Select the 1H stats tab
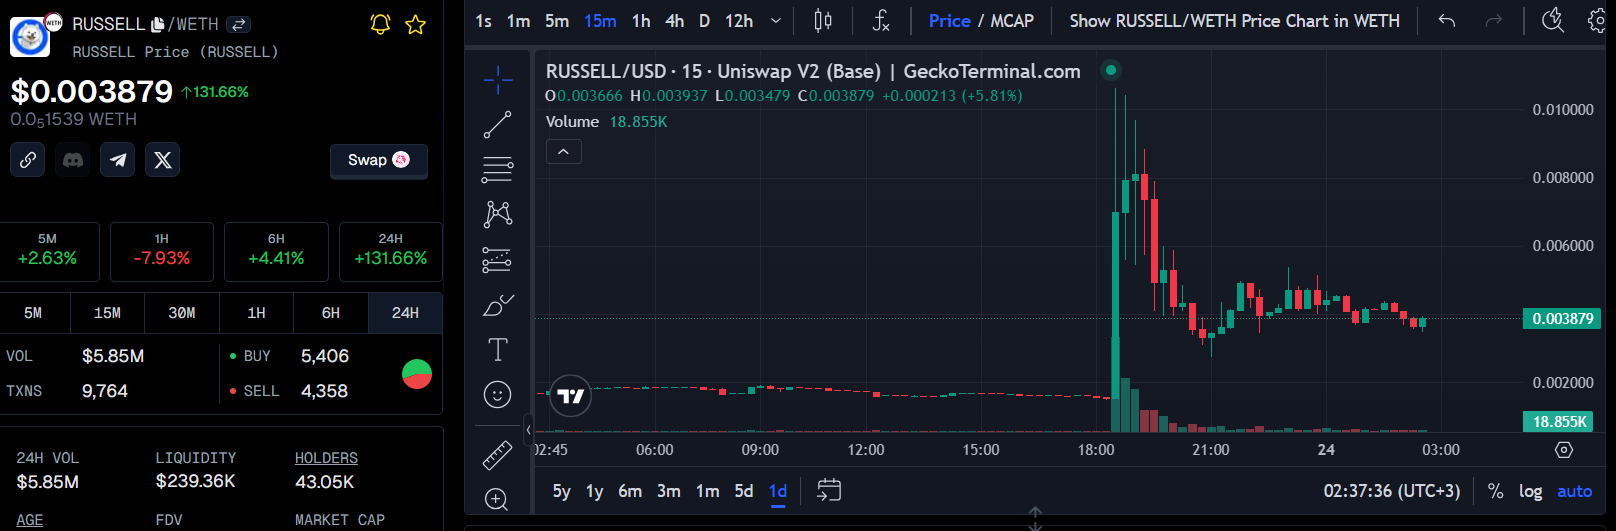Screen dimensions: 1616x531 (256, 313)
